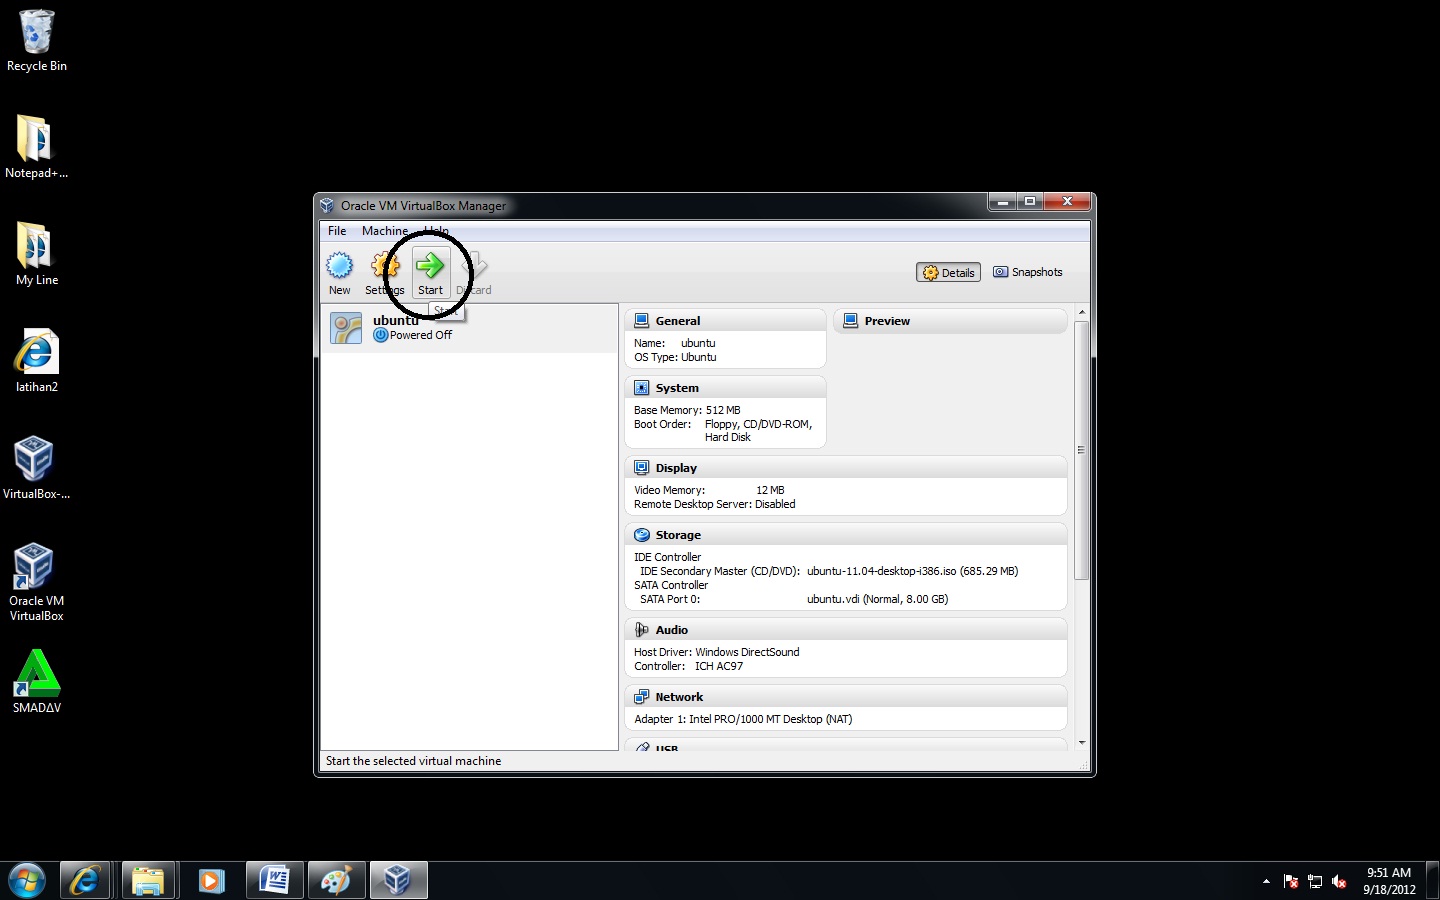The width and height of the screenshot is (1440, 900).
Task: Open the Network section heading link
Action: pyautogui.click(x=679, y=697)
